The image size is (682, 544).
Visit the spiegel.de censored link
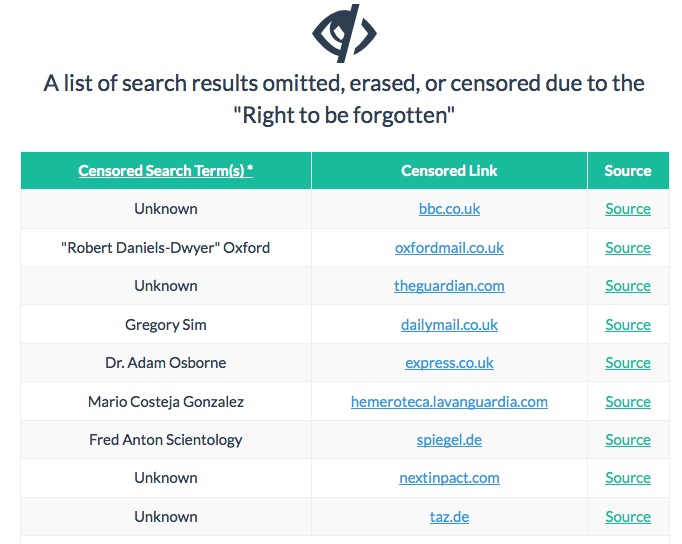coord(449,440)
